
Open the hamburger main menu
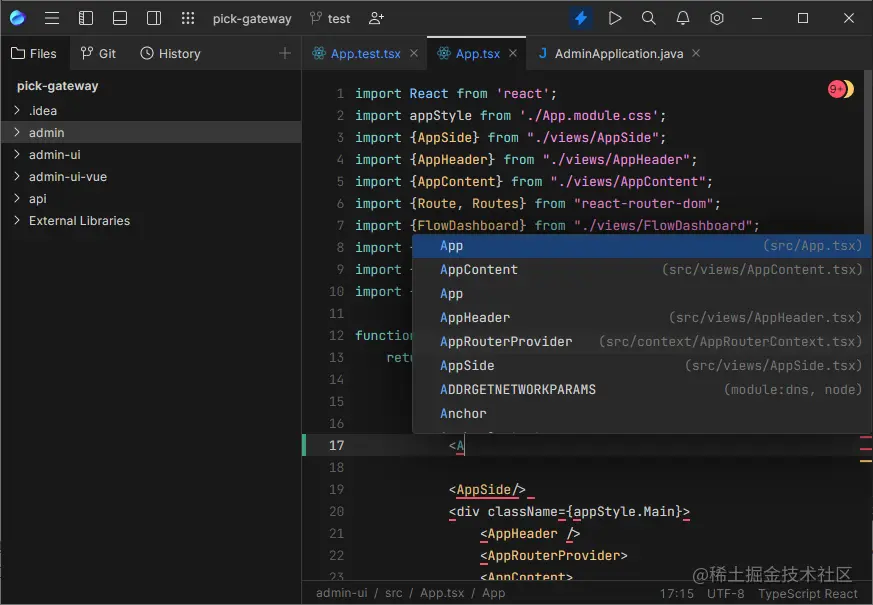click(52, 18)
